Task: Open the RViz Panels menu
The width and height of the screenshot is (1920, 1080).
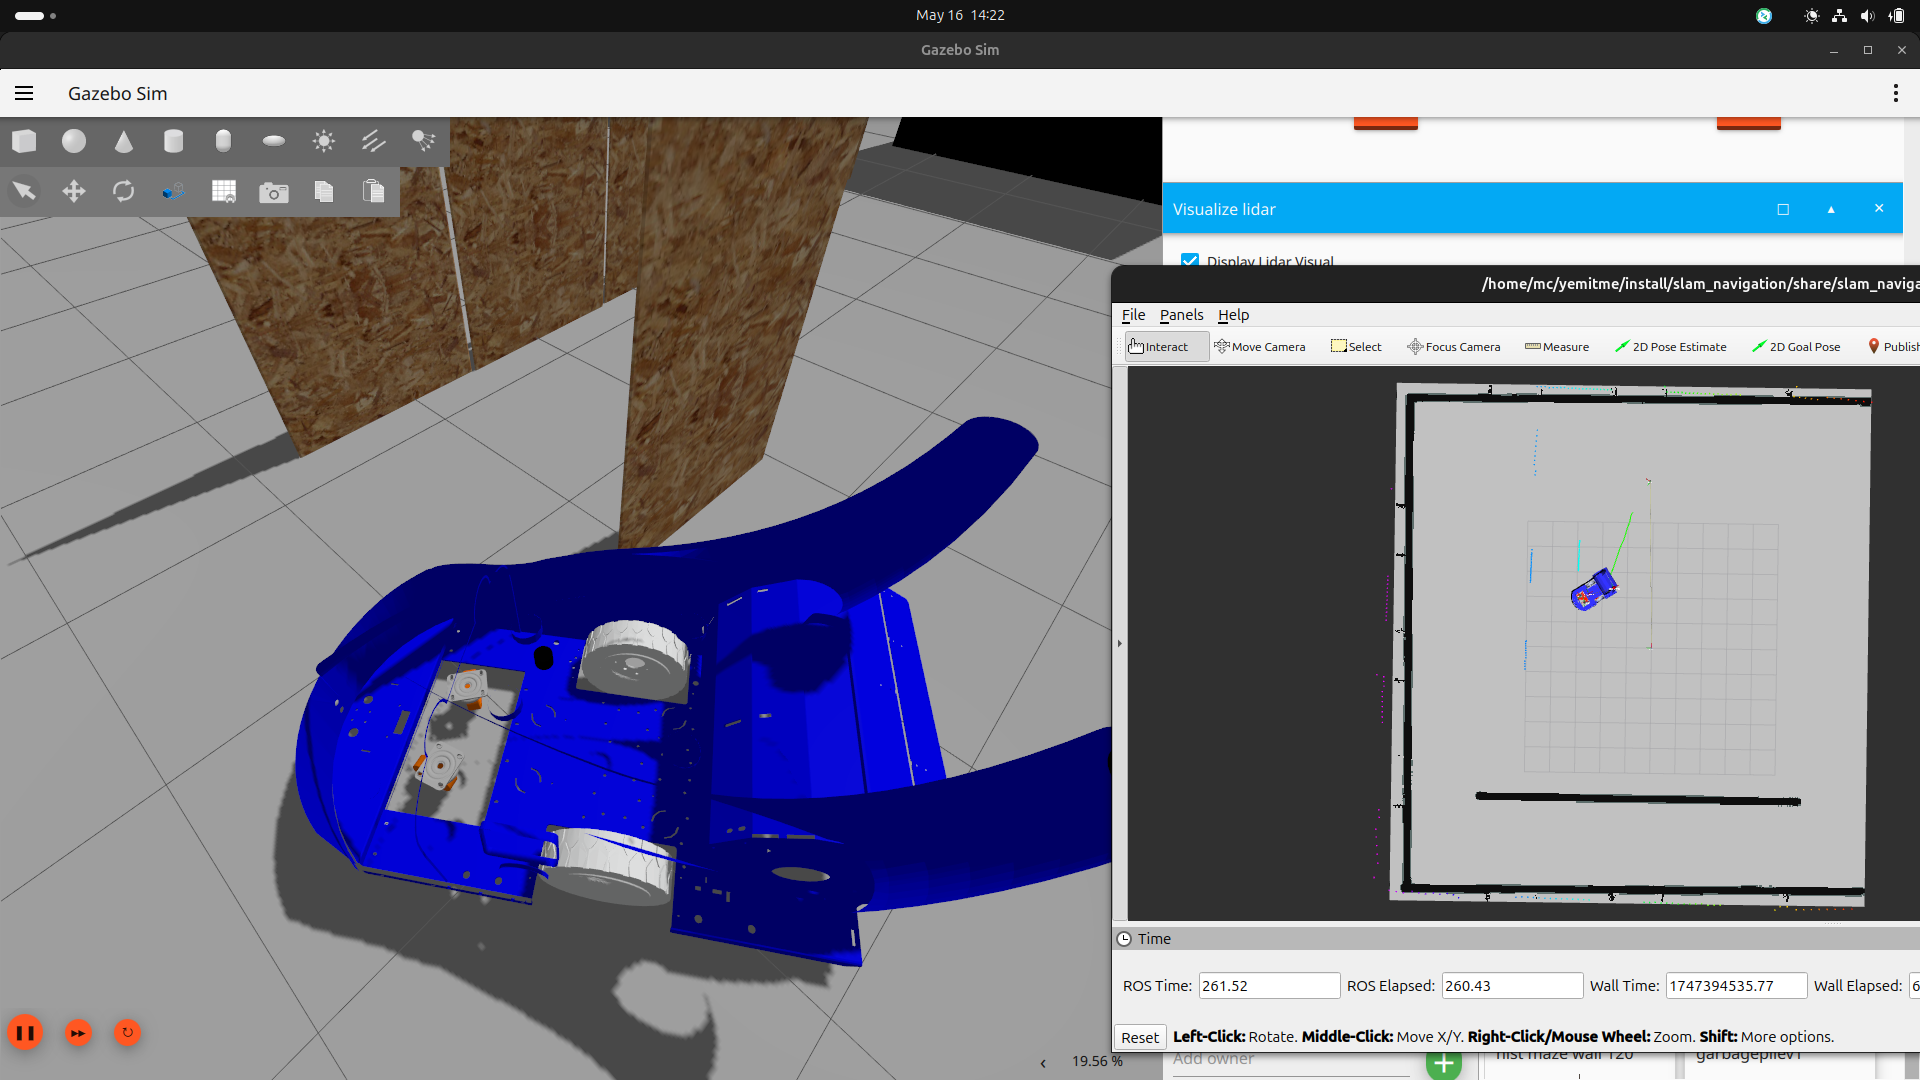Action: click(1181, 315)
